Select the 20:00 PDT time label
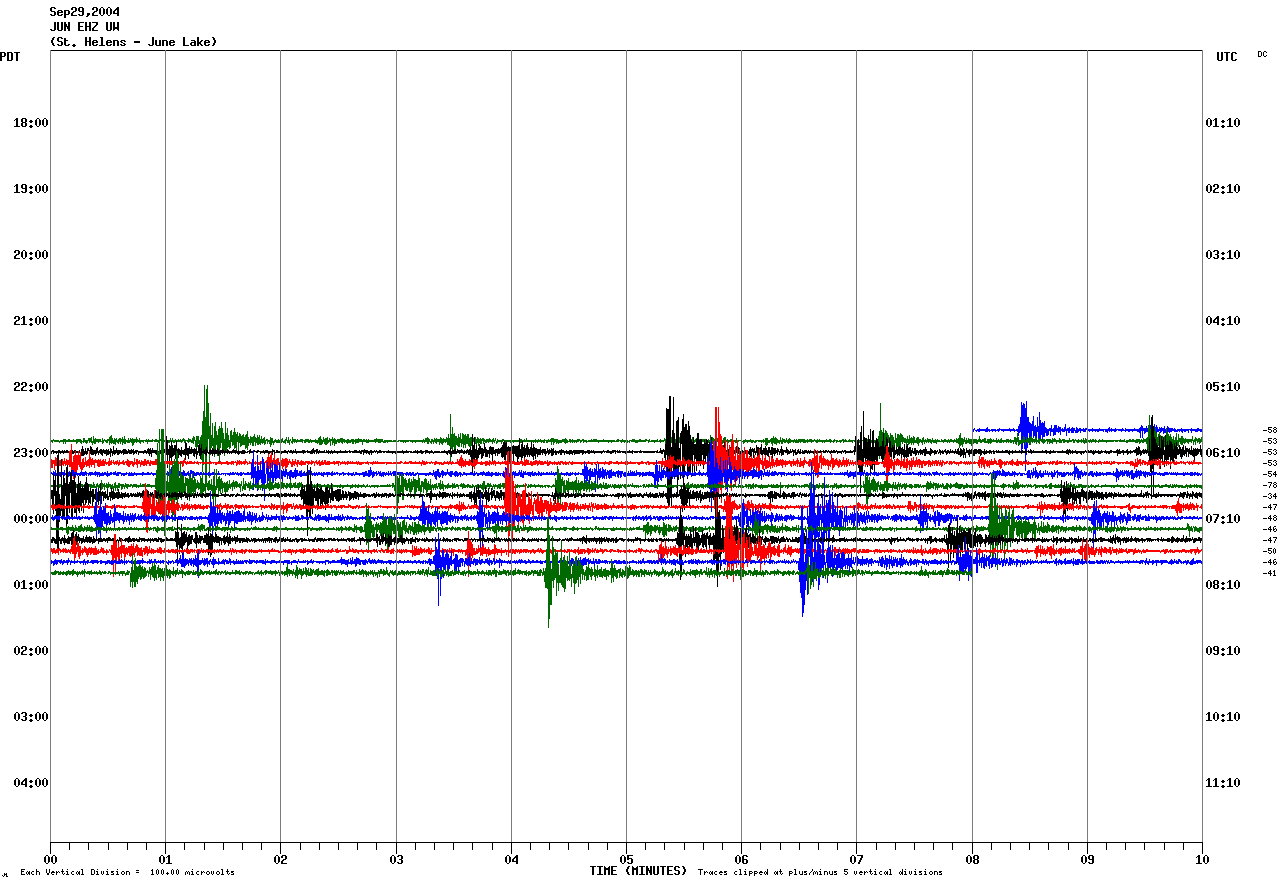Image resolution: width=1282 pixels, height=886 pixels. click(x=31, y=255)
